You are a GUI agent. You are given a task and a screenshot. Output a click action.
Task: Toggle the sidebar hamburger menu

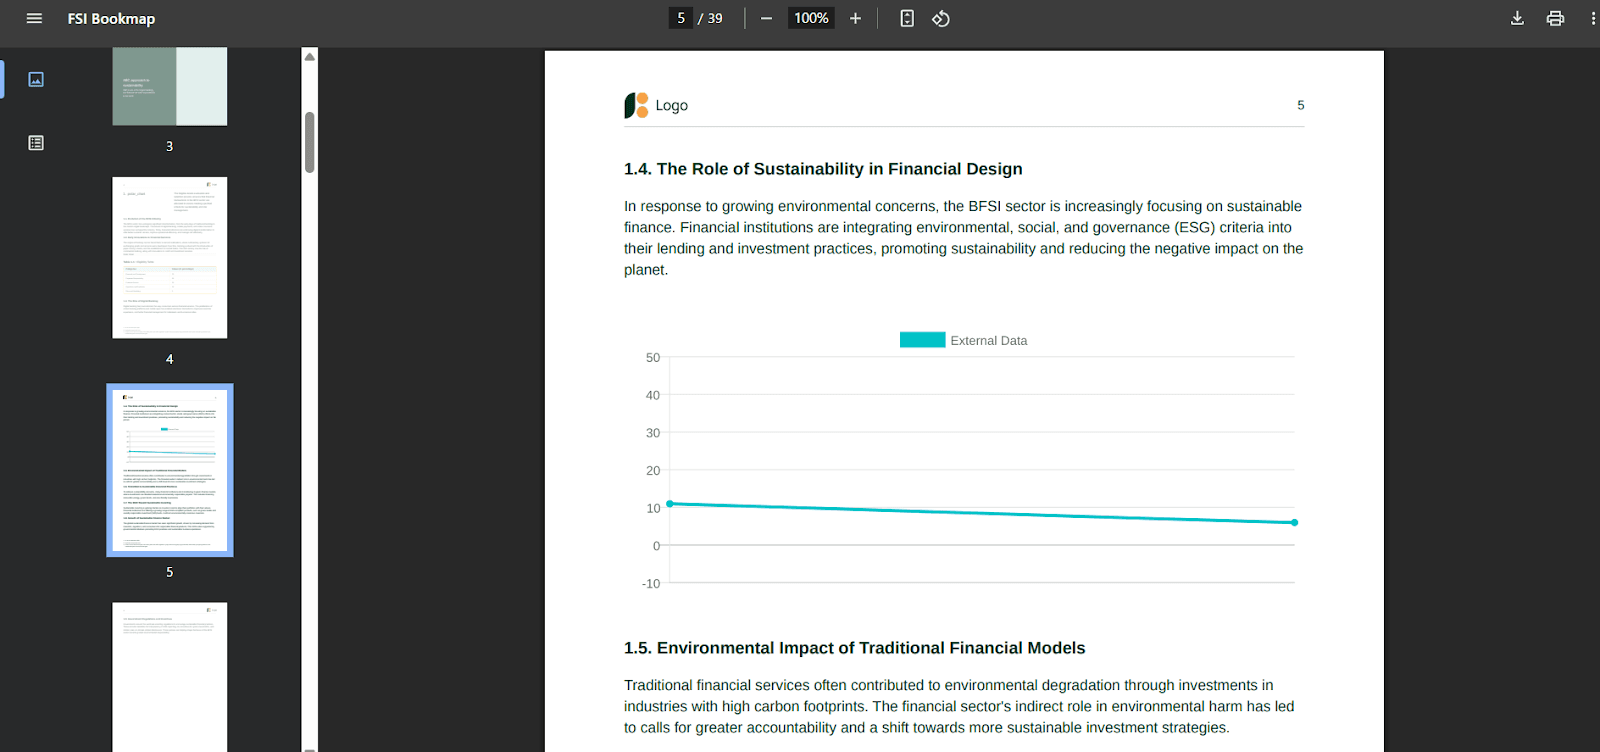click(34, 18)
